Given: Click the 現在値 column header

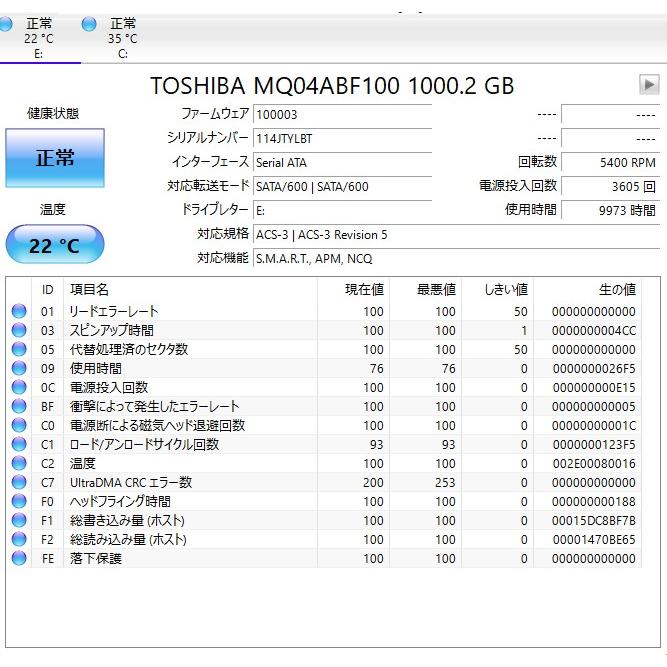Looking at the screenshot, I should pyautogui.click(x=353, y=290).
